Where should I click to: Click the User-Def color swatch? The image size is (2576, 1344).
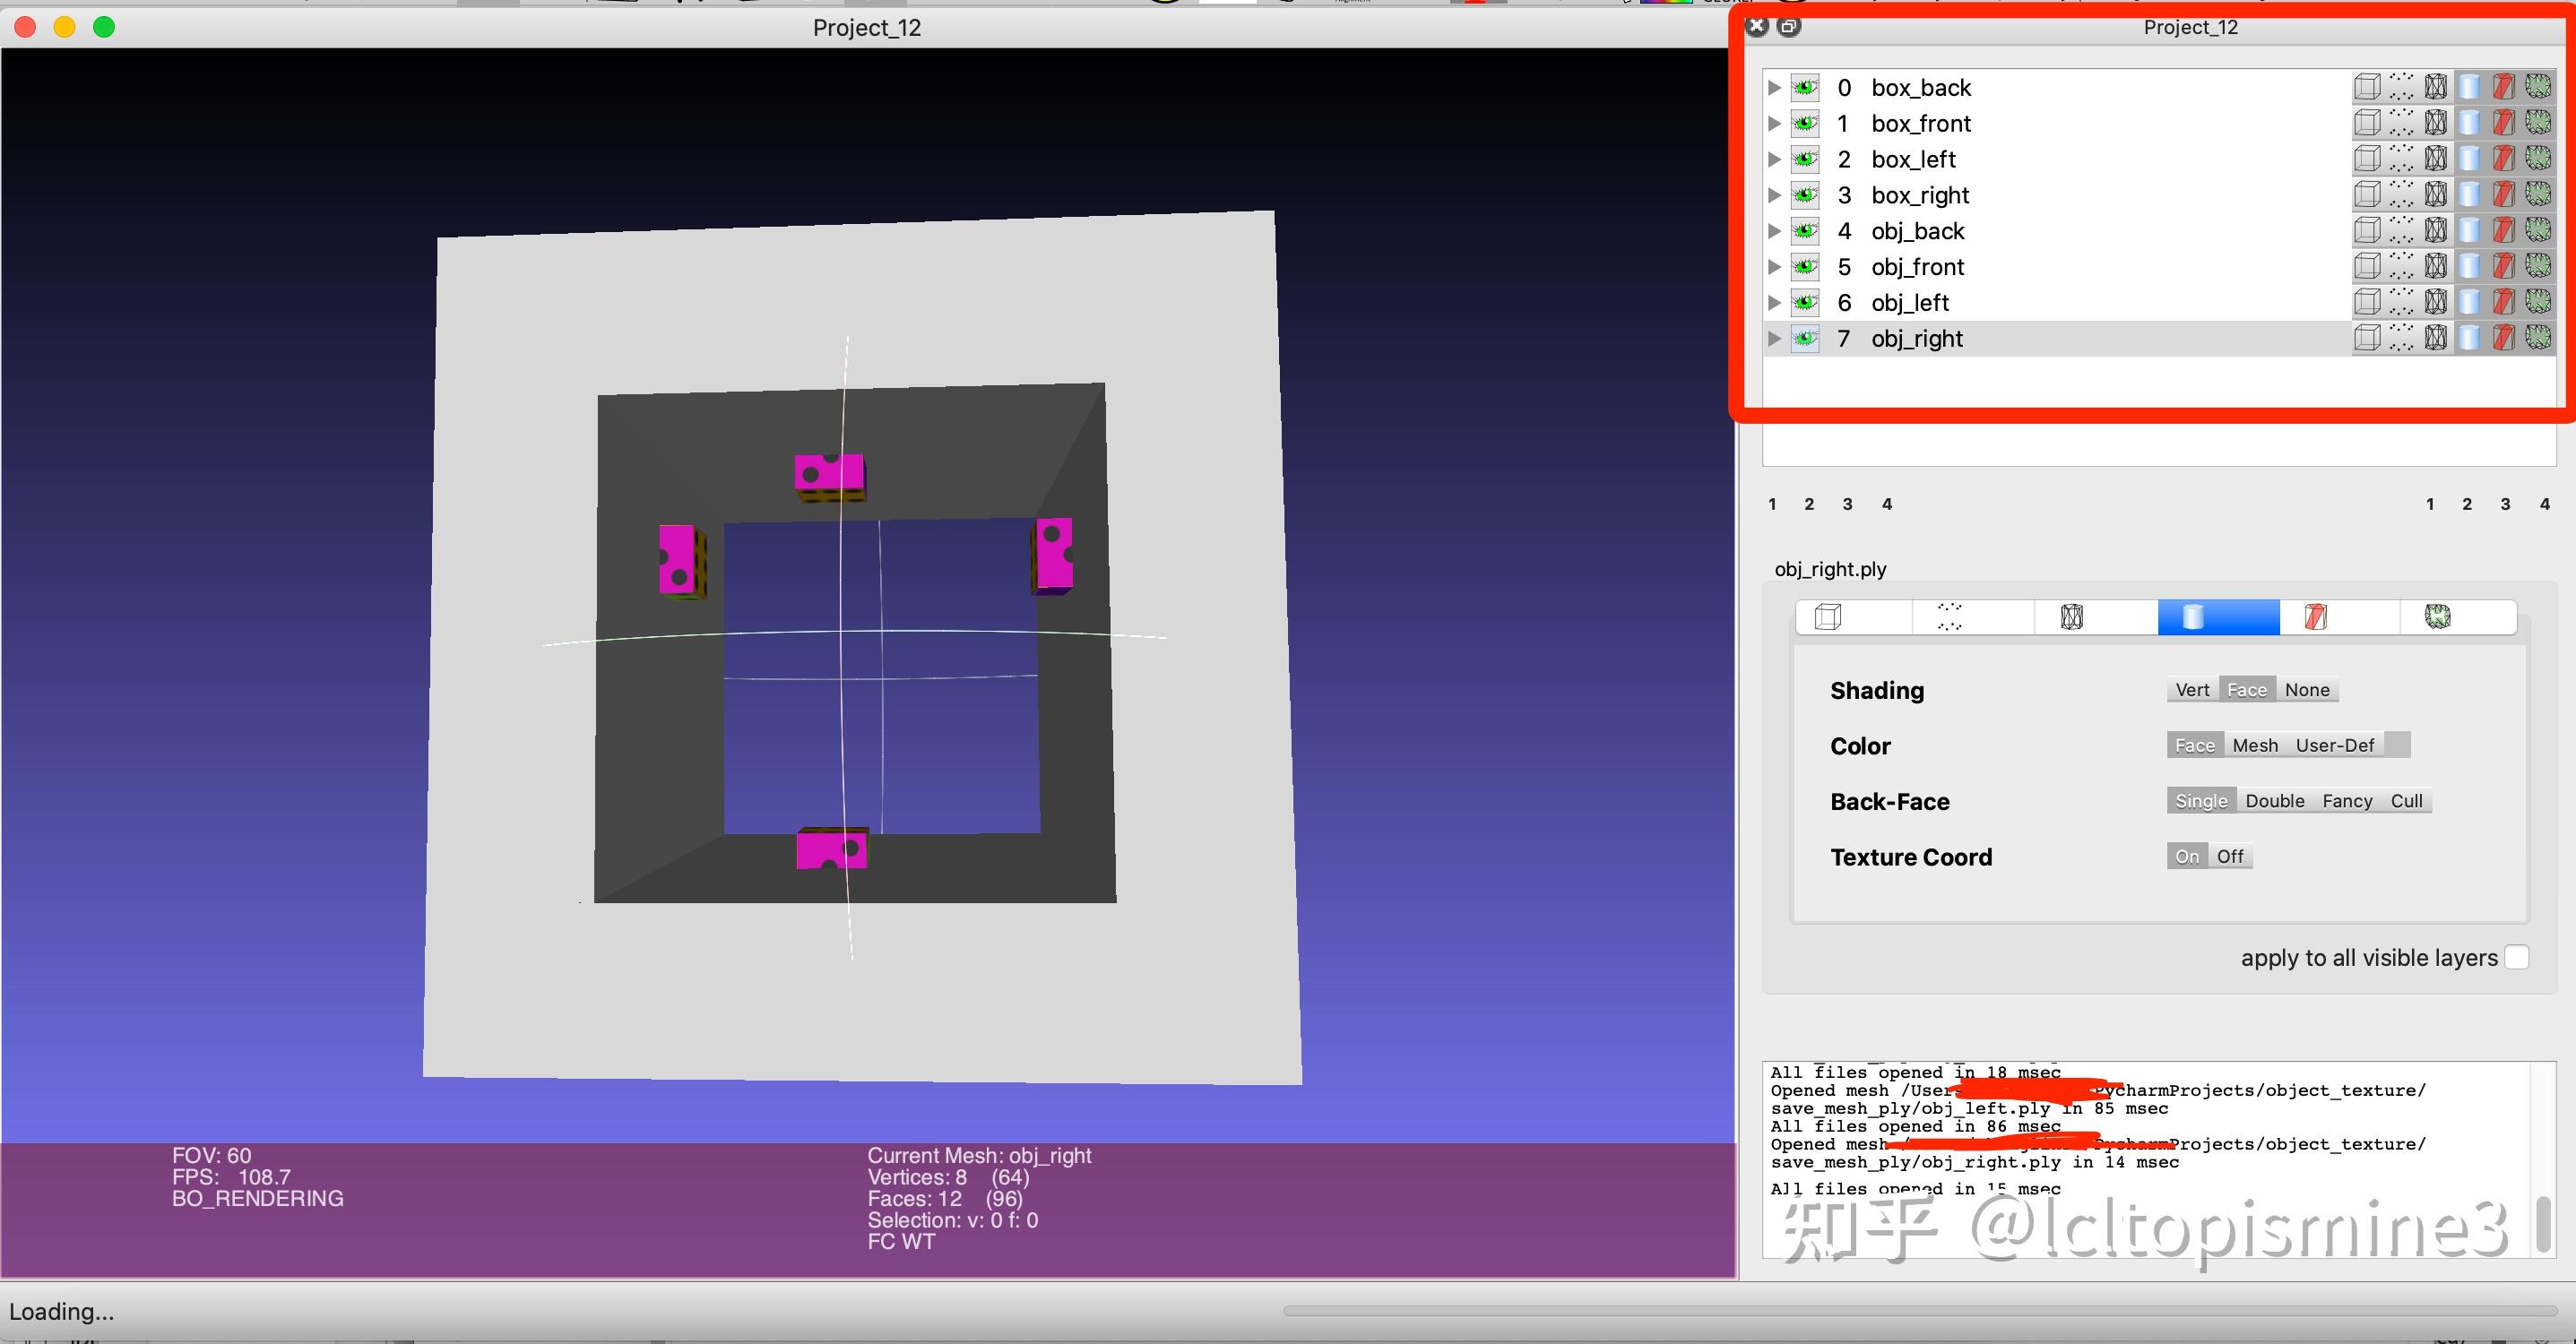pyautogui.click(x=2397, y=745)
